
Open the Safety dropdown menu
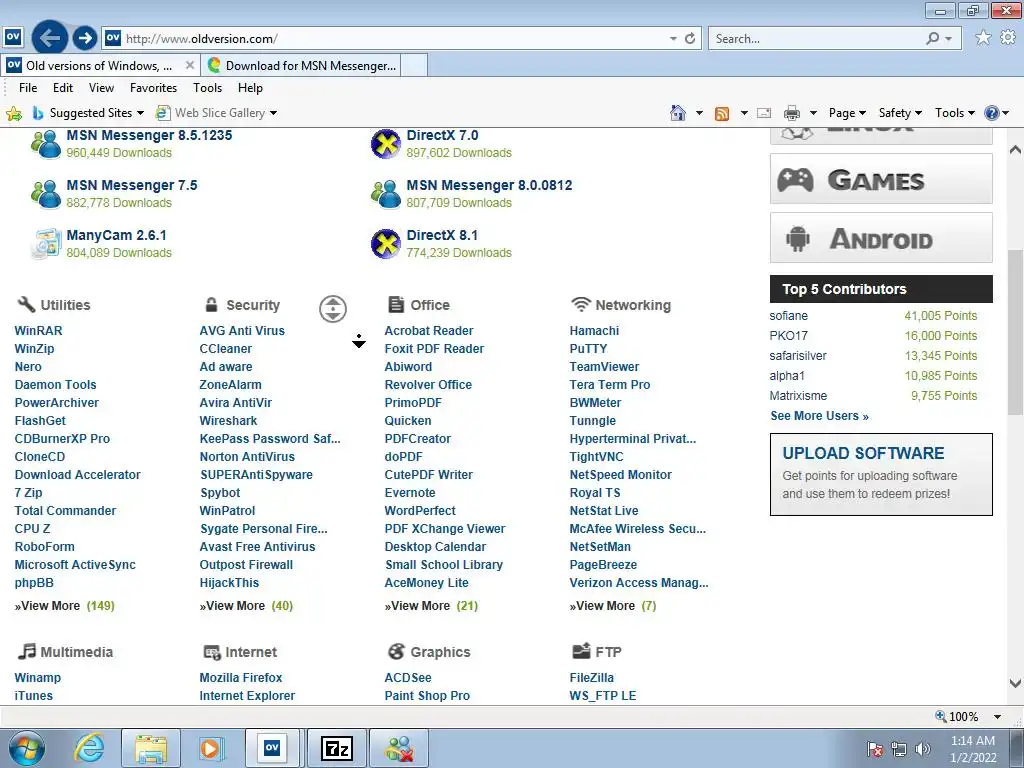coord(900,113)
